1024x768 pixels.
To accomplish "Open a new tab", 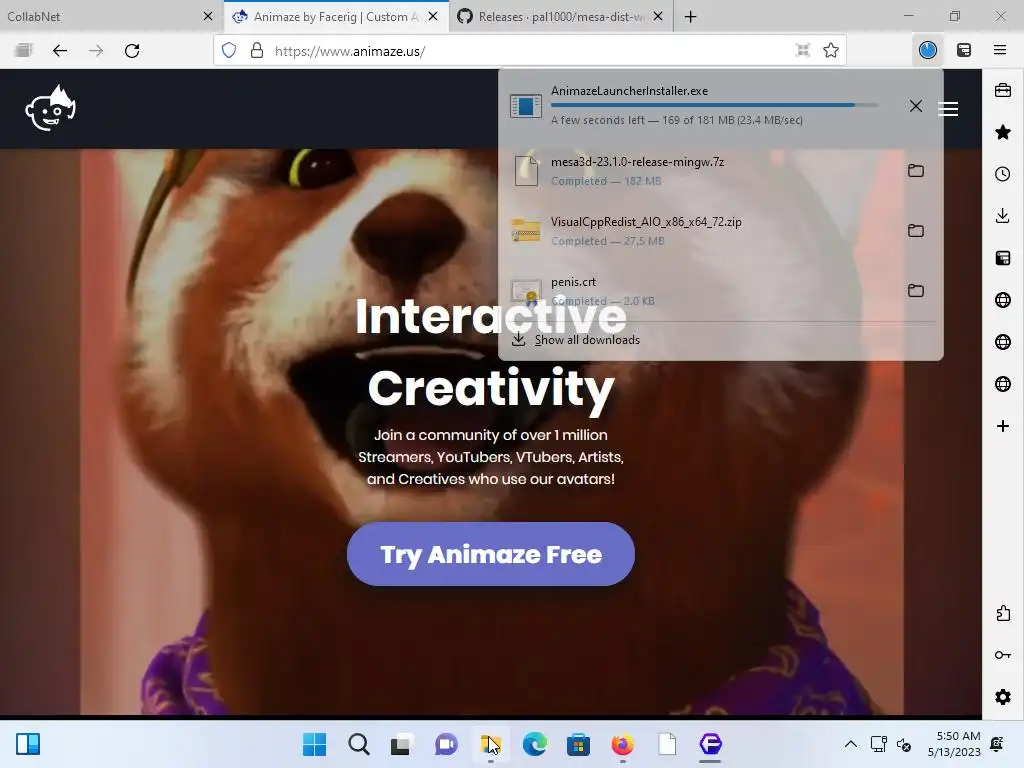I will coord(690,16).
